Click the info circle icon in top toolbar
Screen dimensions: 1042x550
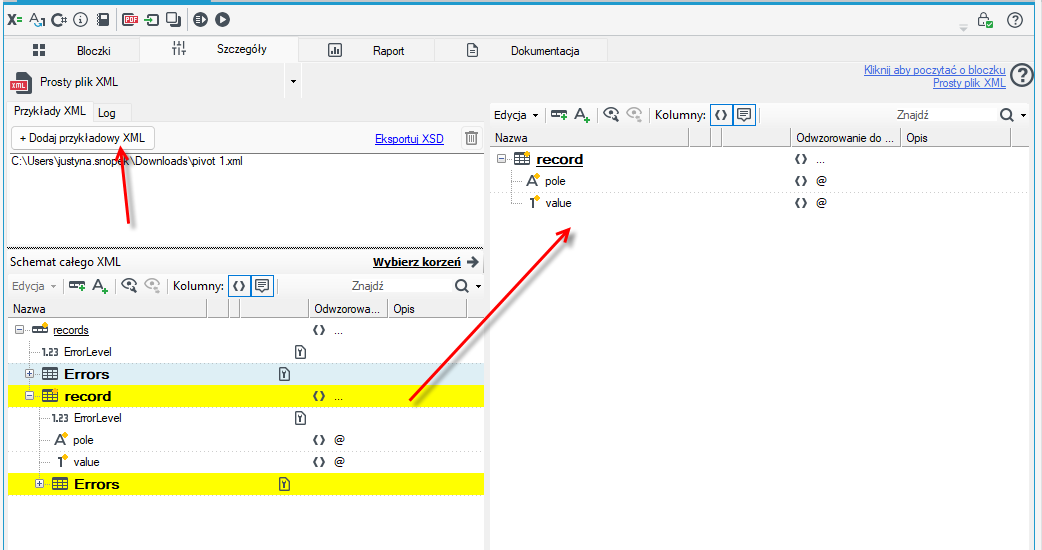click(x=80, y=20)
